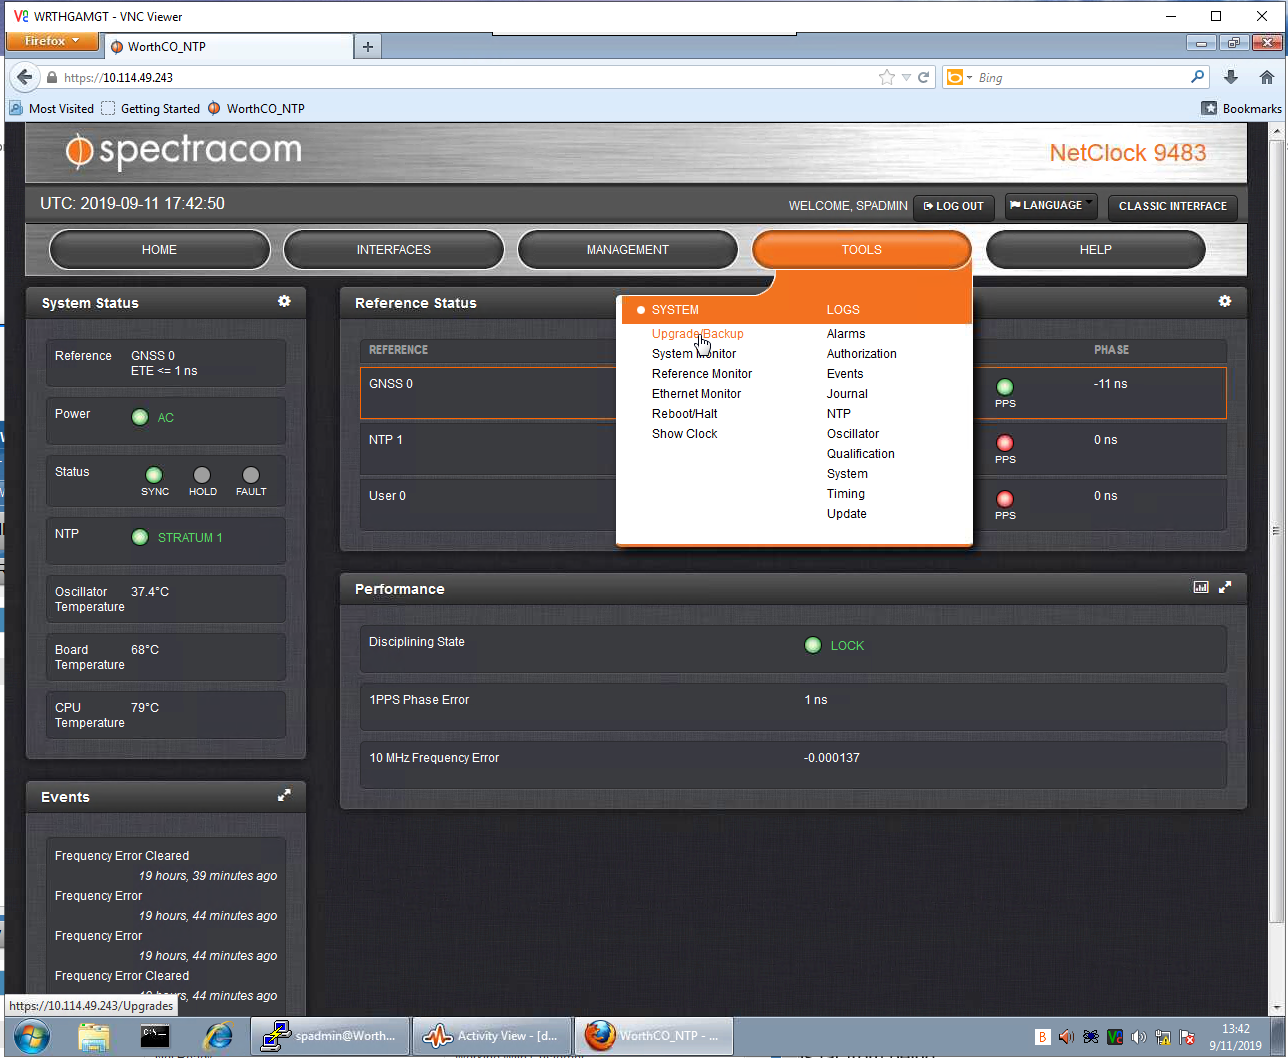Select Upgrade/Backup from the Tools menu
Viewport: 1288px width, 1058px height.
[698, 334]
